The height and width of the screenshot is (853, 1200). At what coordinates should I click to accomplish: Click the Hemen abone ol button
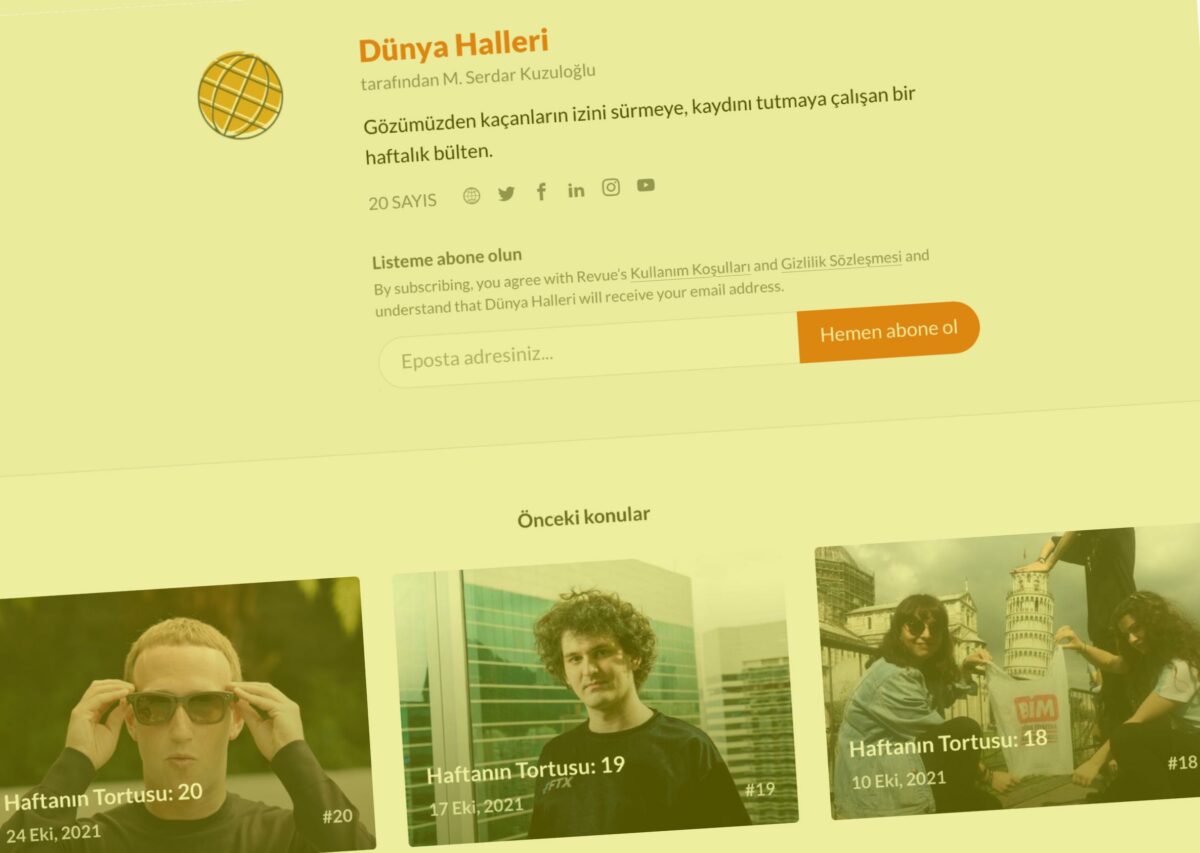pyautogui.click(x=888, y=332)
